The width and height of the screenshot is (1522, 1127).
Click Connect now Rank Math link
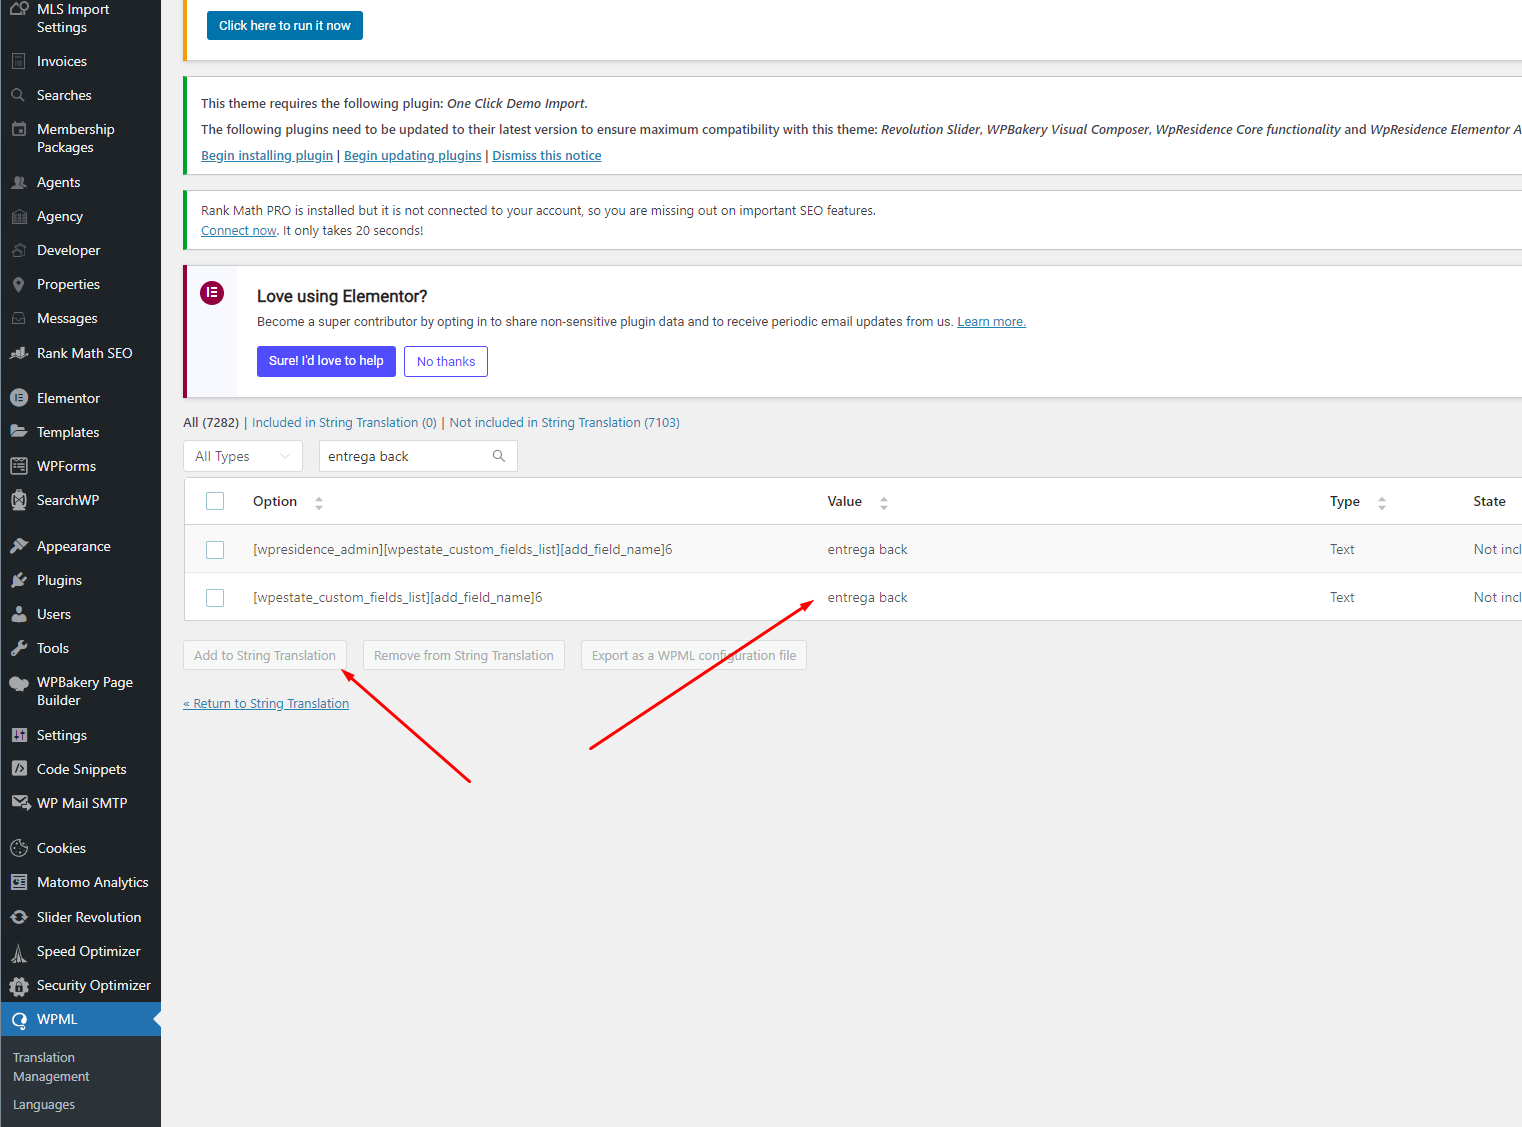pyautogui.click(x=239, y=231)
